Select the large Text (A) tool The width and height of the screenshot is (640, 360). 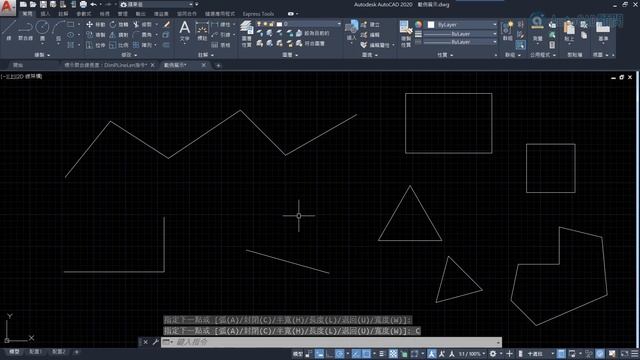coord(184,31)
